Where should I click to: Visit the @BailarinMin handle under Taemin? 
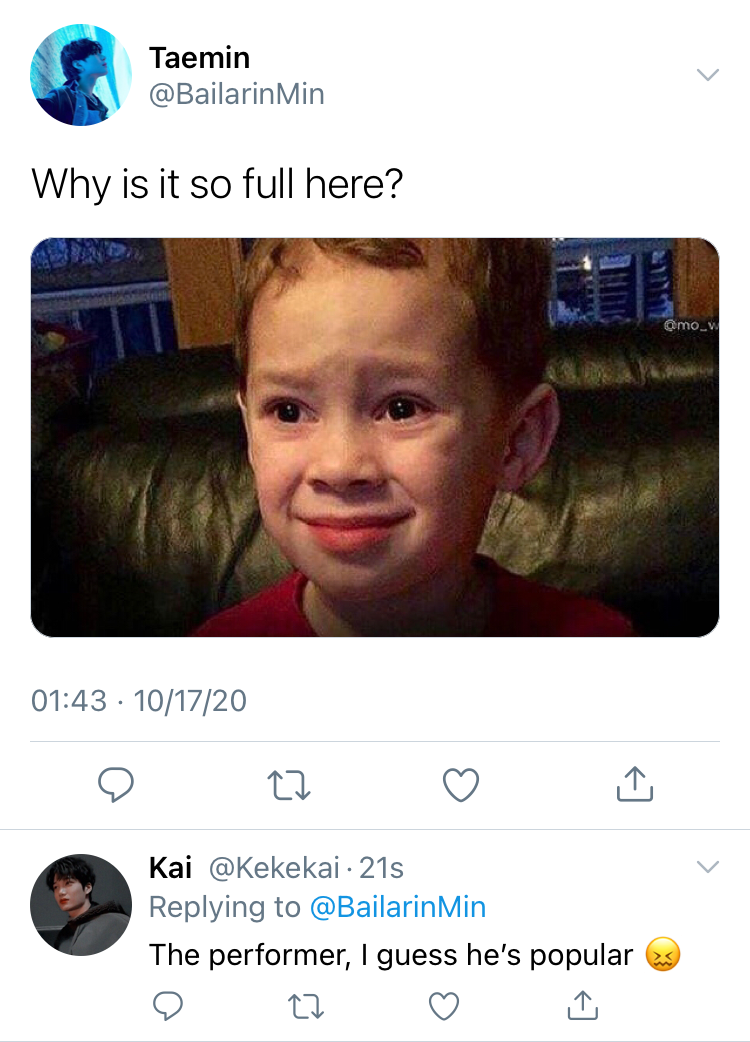[x=236, y=94]
